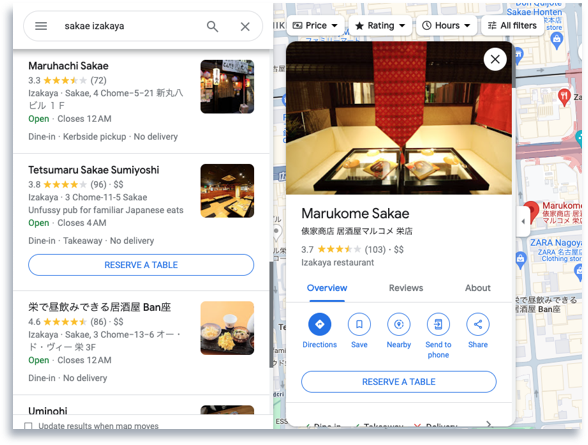The height and width of the screenshot is (445, 588).
Task: Click the '(103)' review count
Action: [x=375, y=249]
